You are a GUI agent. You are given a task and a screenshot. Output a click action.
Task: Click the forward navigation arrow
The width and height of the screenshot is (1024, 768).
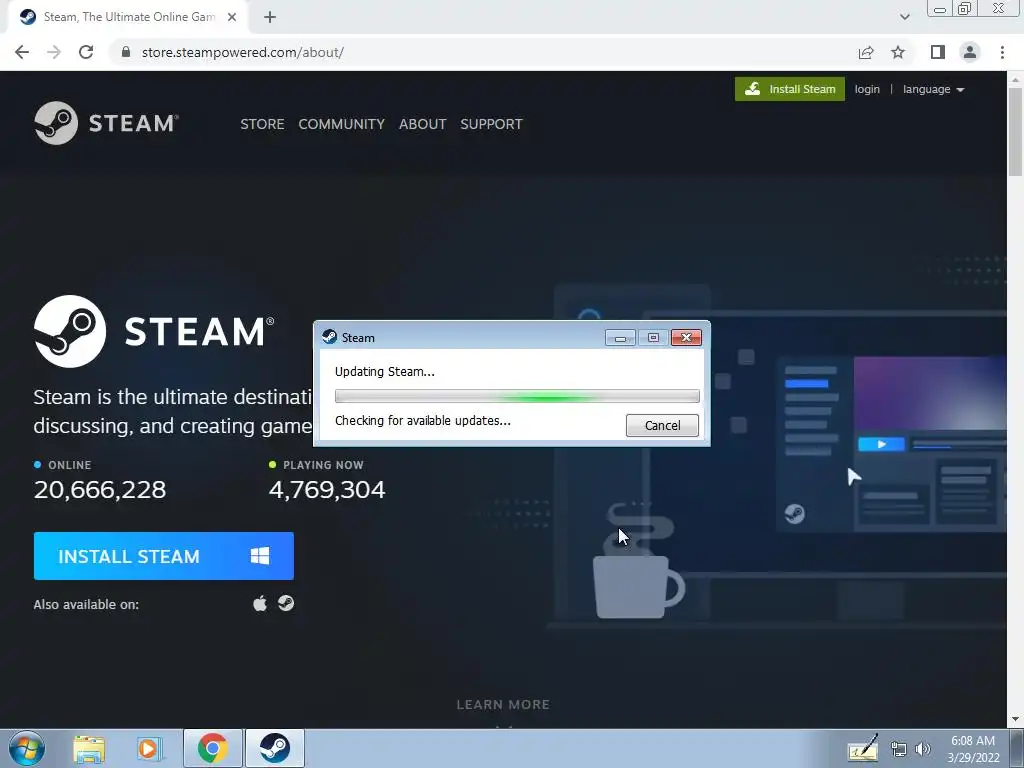(x=54, y=52)
